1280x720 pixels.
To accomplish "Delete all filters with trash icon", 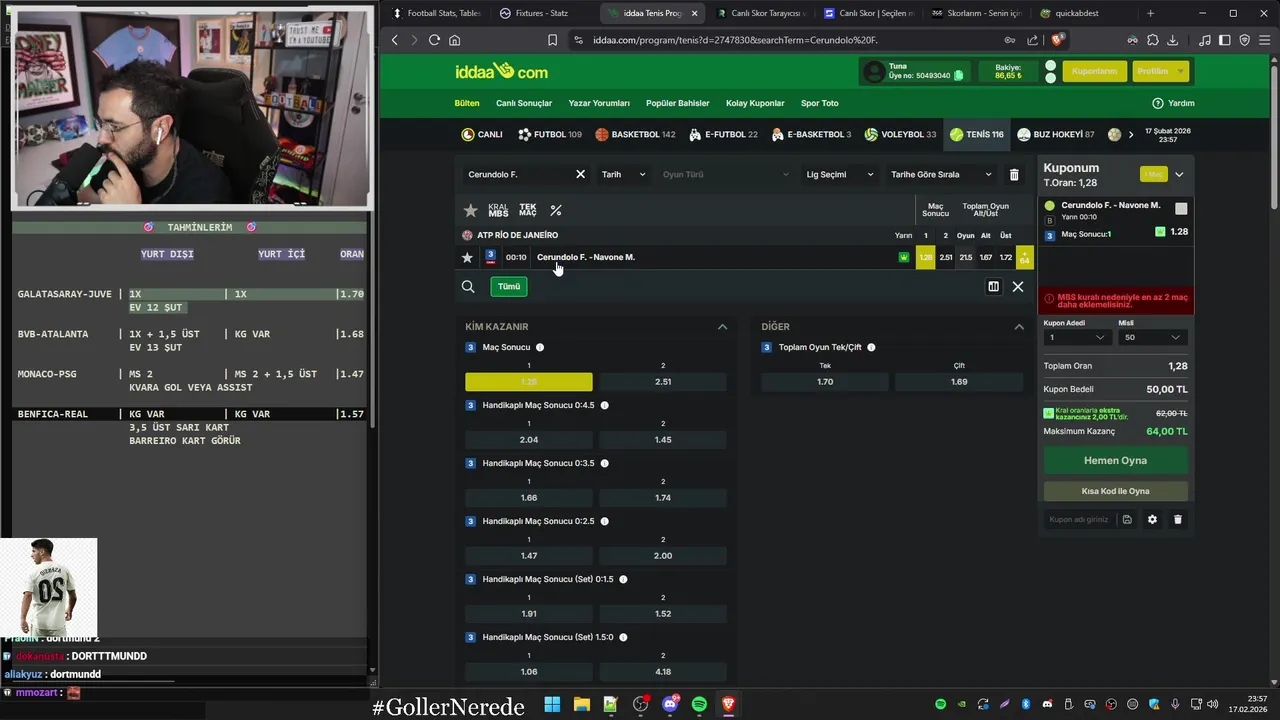I will coord(1014,174).
